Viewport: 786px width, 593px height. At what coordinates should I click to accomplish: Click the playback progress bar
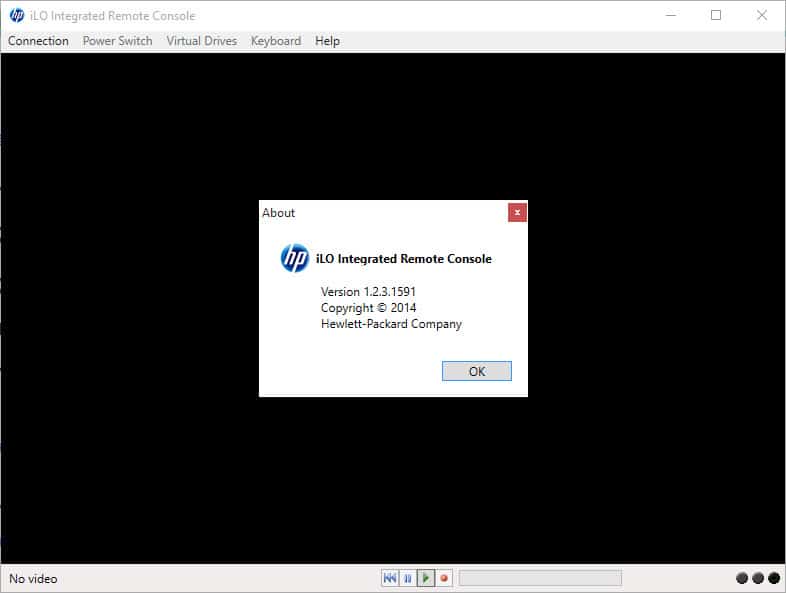(540, 578)
